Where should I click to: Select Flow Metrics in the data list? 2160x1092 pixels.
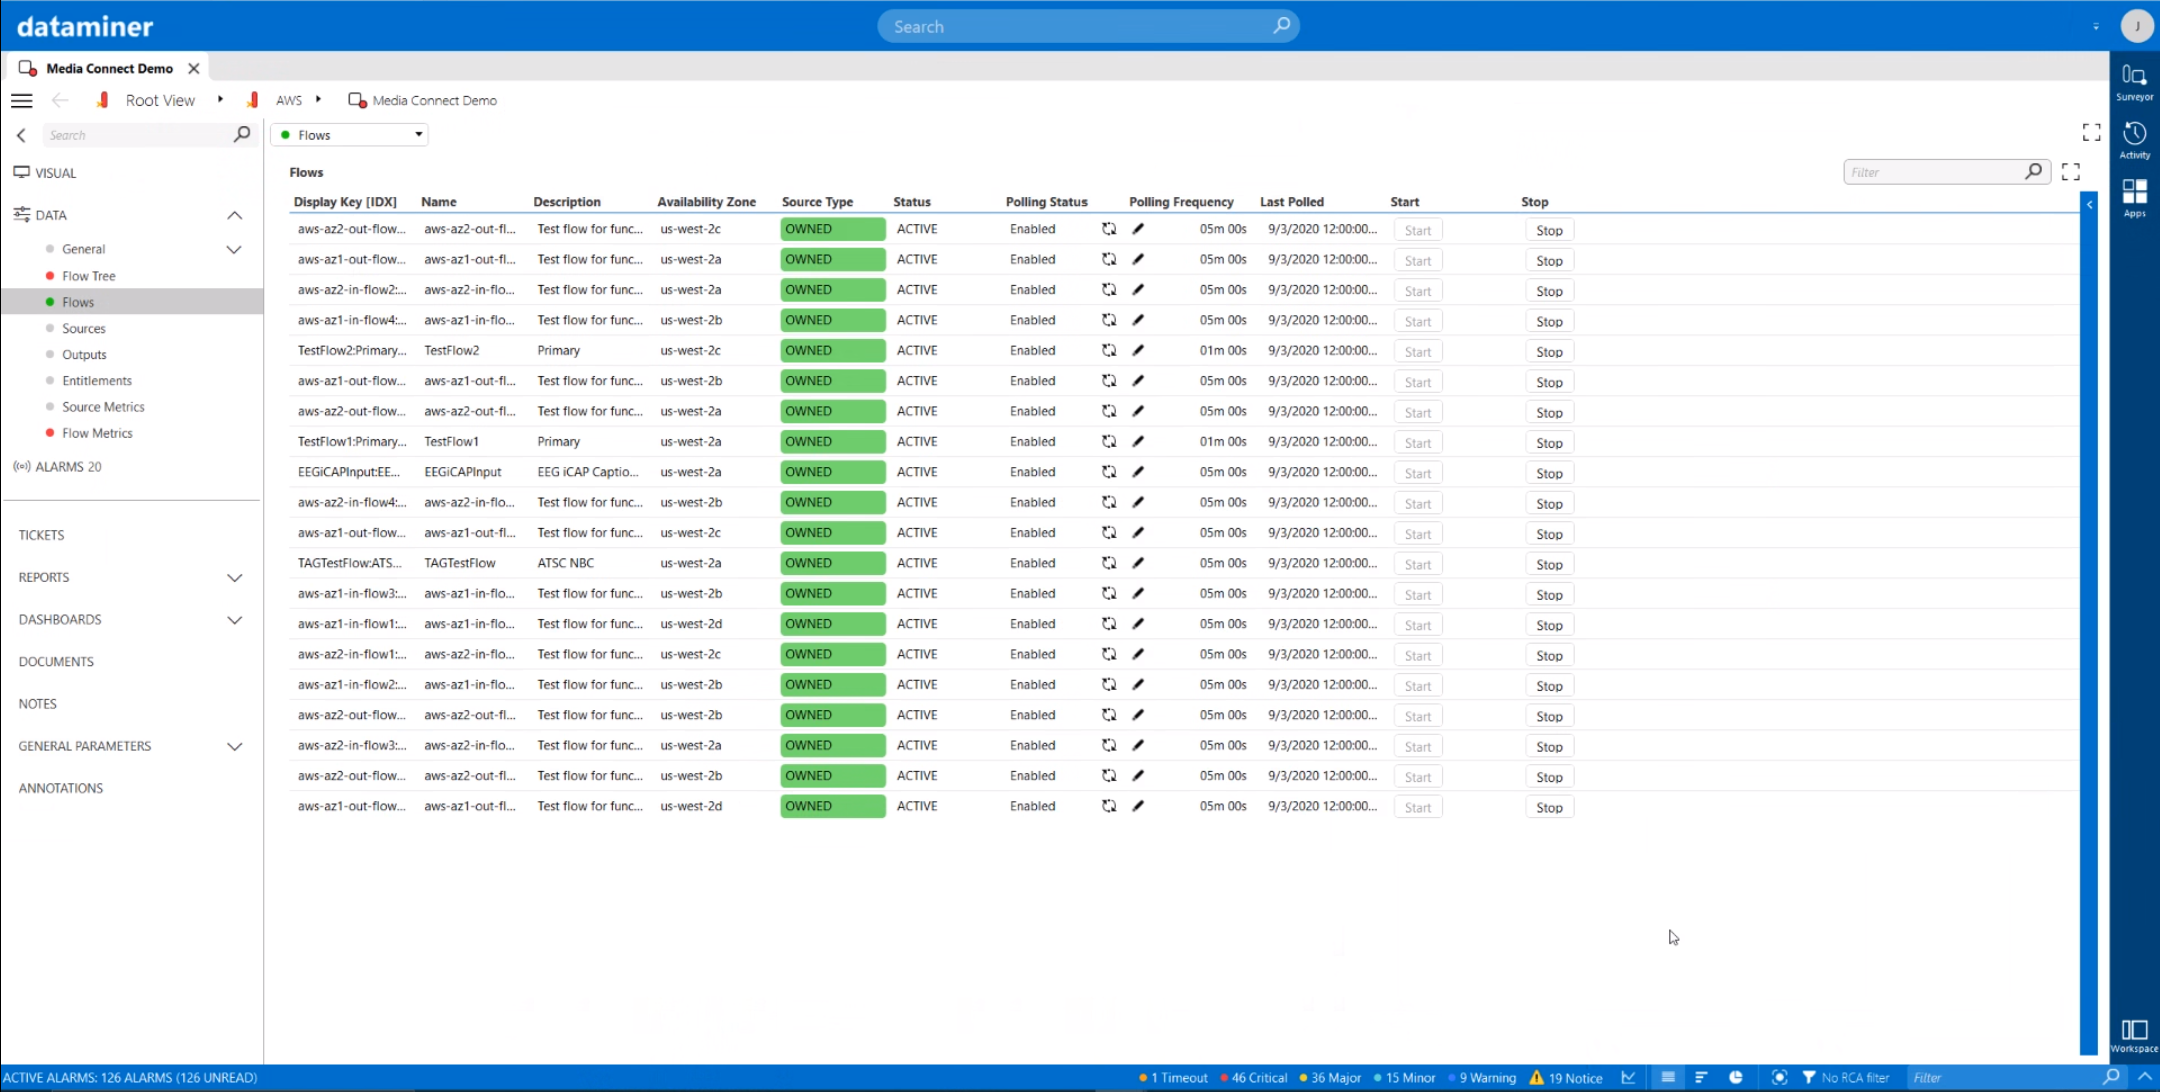point(97,433)
